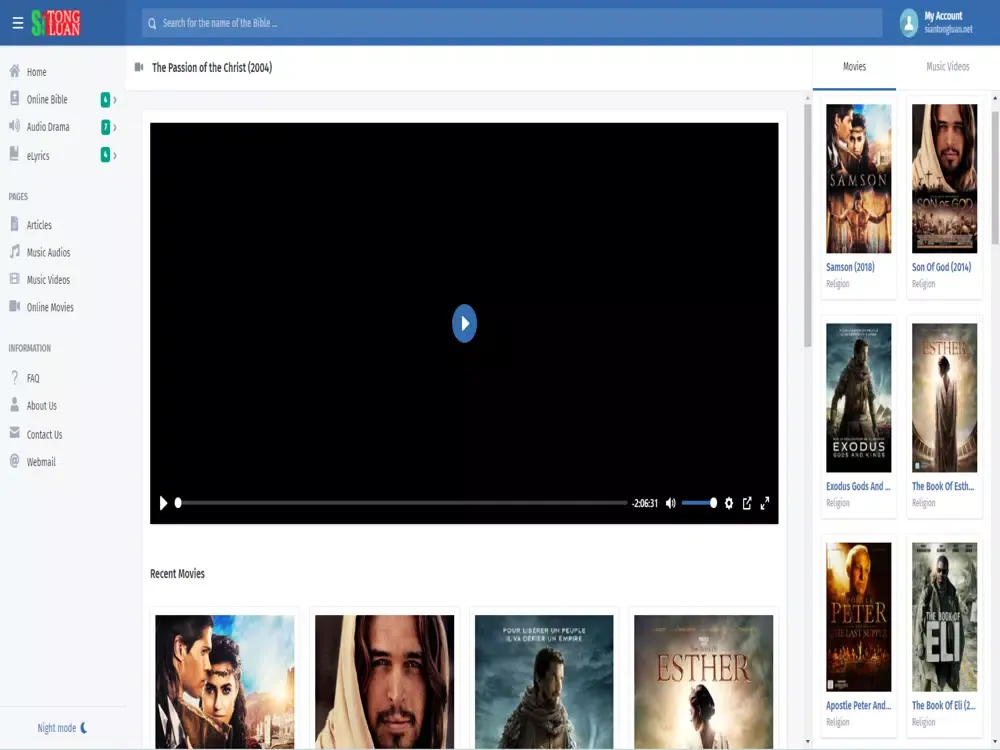Open player settings gear
Screen dimensions: 1000x750
[x=728, y=503]
